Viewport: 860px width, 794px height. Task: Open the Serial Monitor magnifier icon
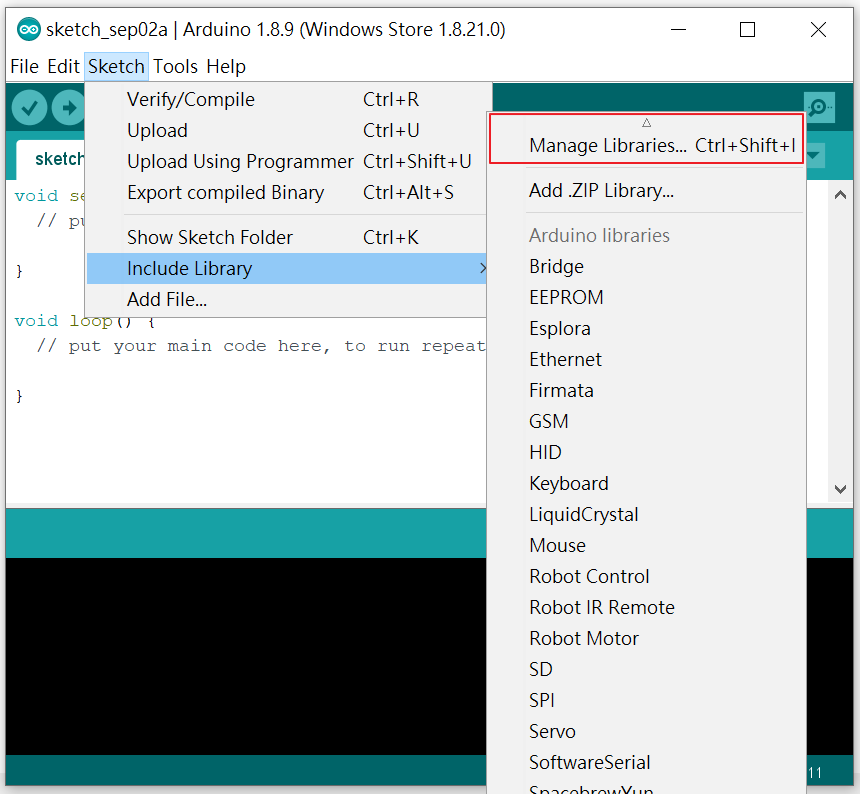[x=820, y=107]
